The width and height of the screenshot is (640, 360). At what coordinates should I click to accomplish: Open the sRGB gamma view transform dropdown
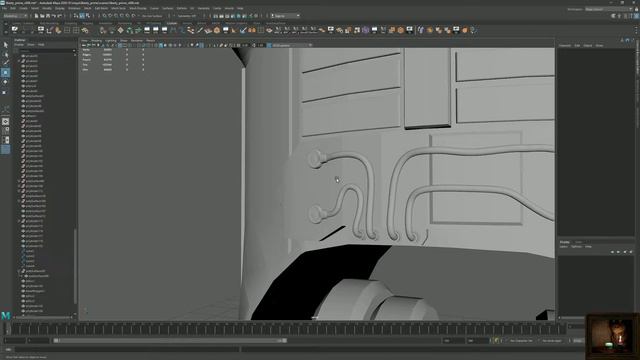(292, 45)
